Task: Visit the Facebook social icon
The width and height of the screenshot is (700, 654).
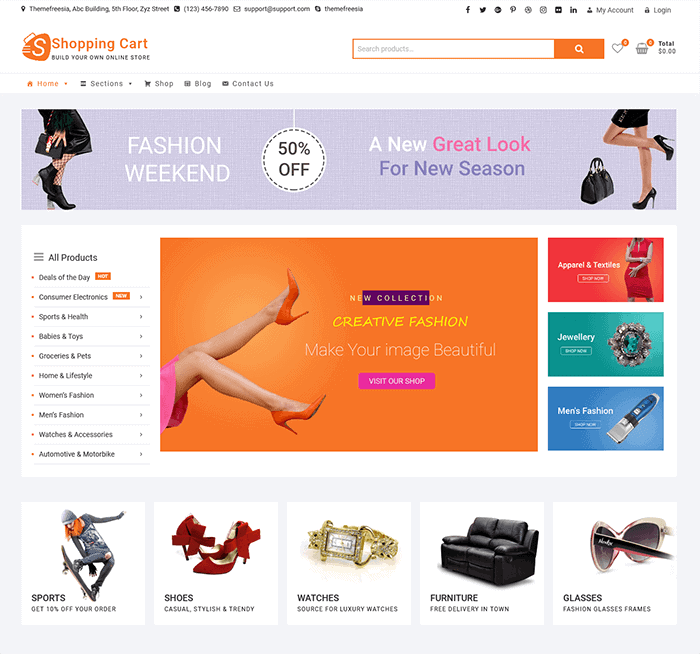Action: point(467,10)
